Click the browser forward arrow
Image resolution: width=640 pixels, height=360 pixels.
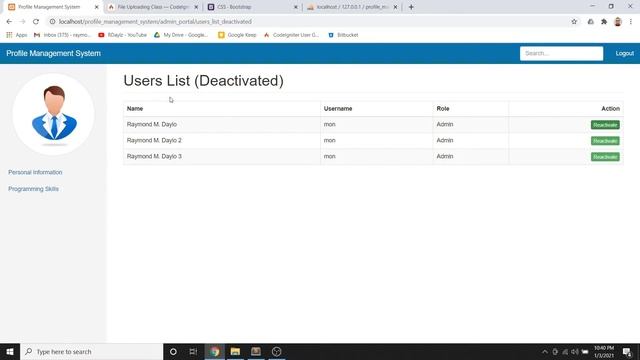[x=22, y=22]
